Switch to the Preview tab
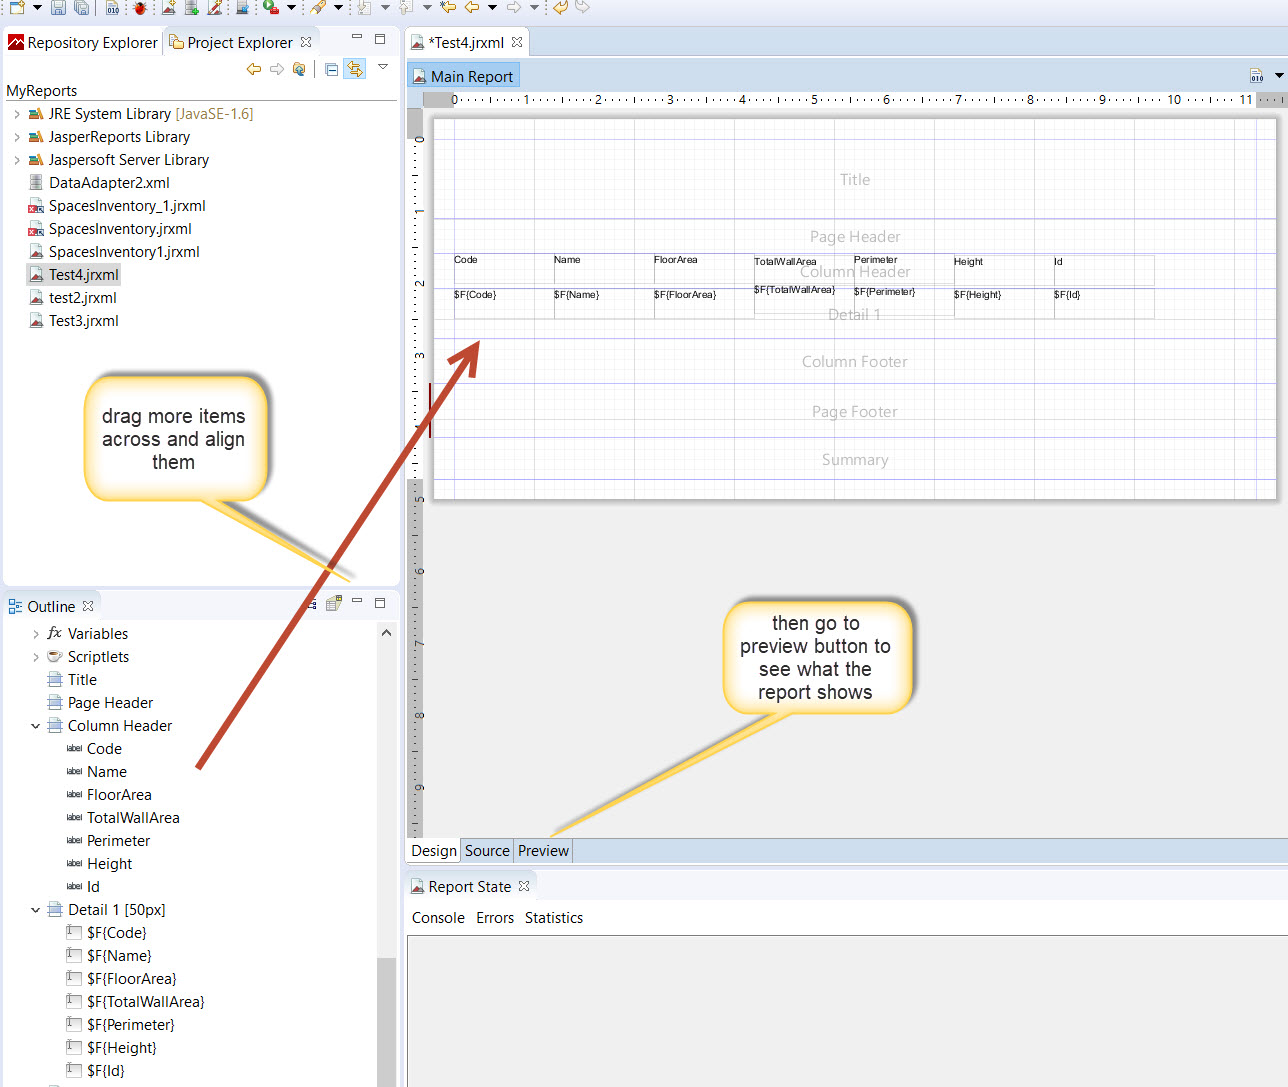Screen dimensions: 1288x1087 click(543, 851)
